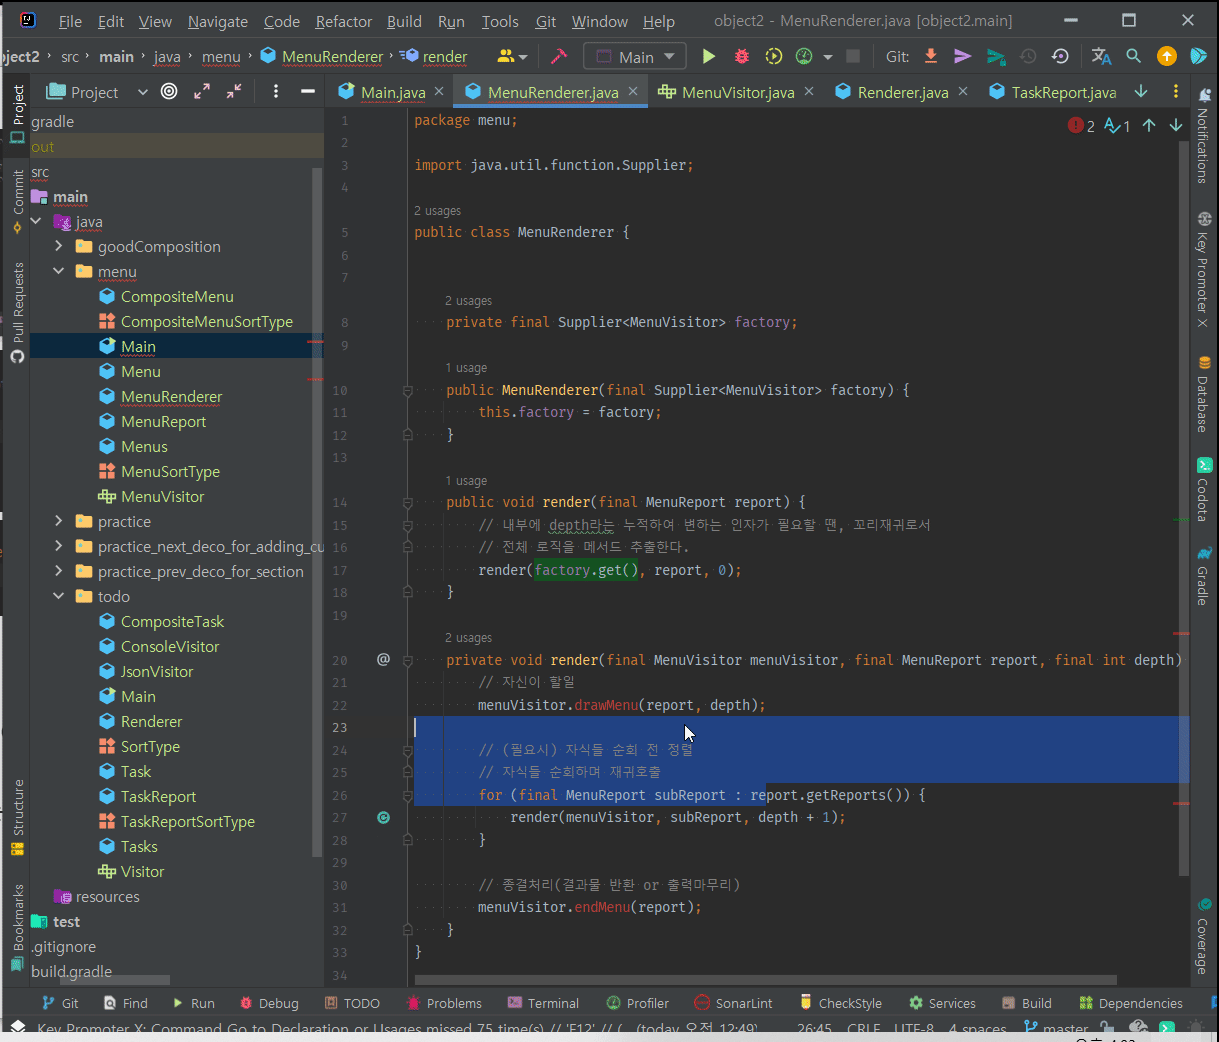The height and width of the screenshot is (1042, 1219).
Task: Expand the practice folder in tree
Action: tap(59, 521)
